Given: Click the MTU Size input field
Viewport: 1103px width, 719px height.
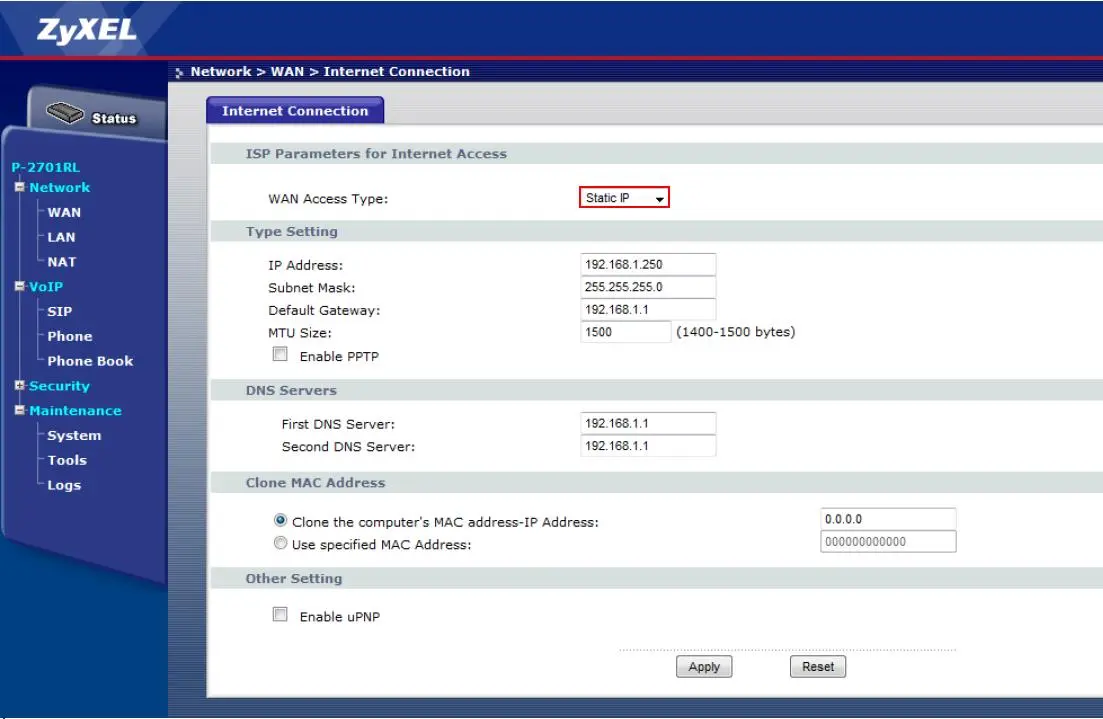Looking at the screenshot, I should click(625, 332).
